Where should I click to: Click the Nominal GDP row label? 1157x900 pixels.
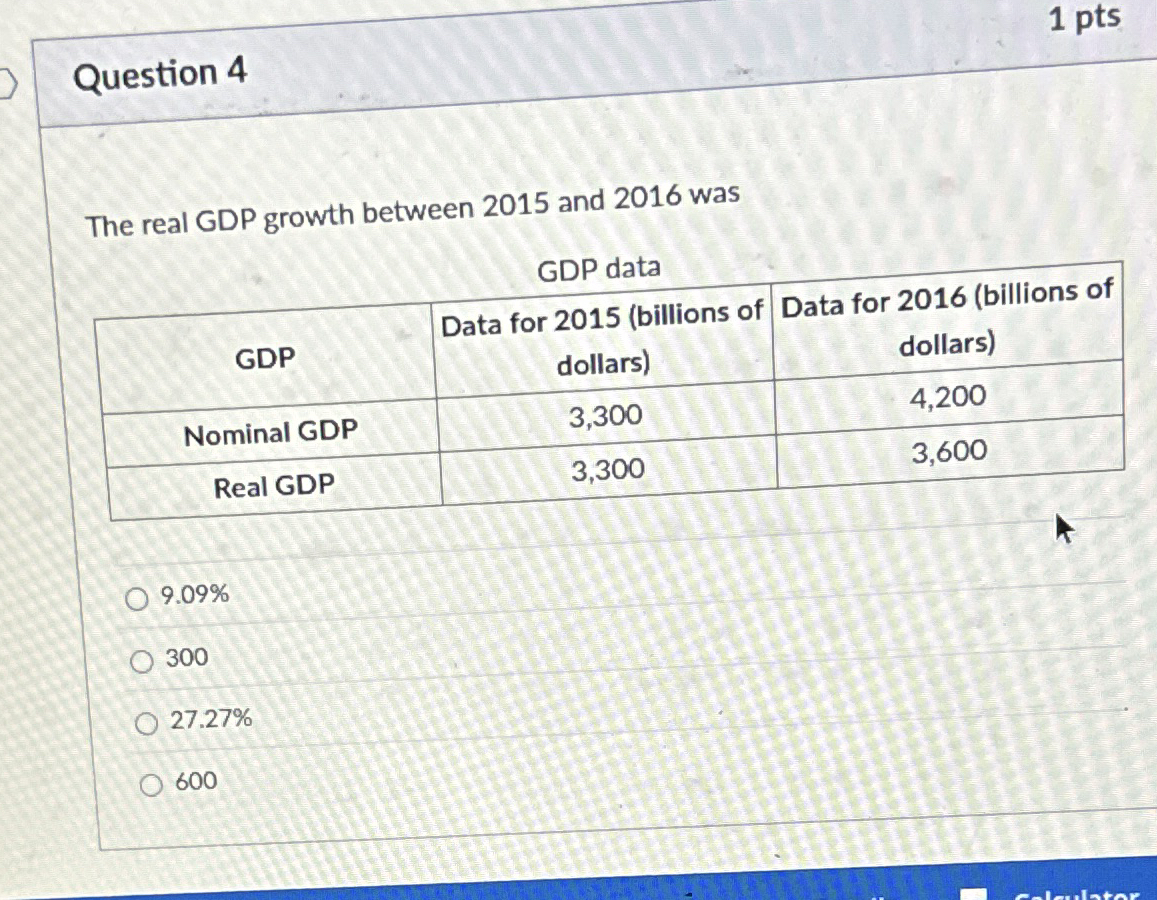(267, 432)
